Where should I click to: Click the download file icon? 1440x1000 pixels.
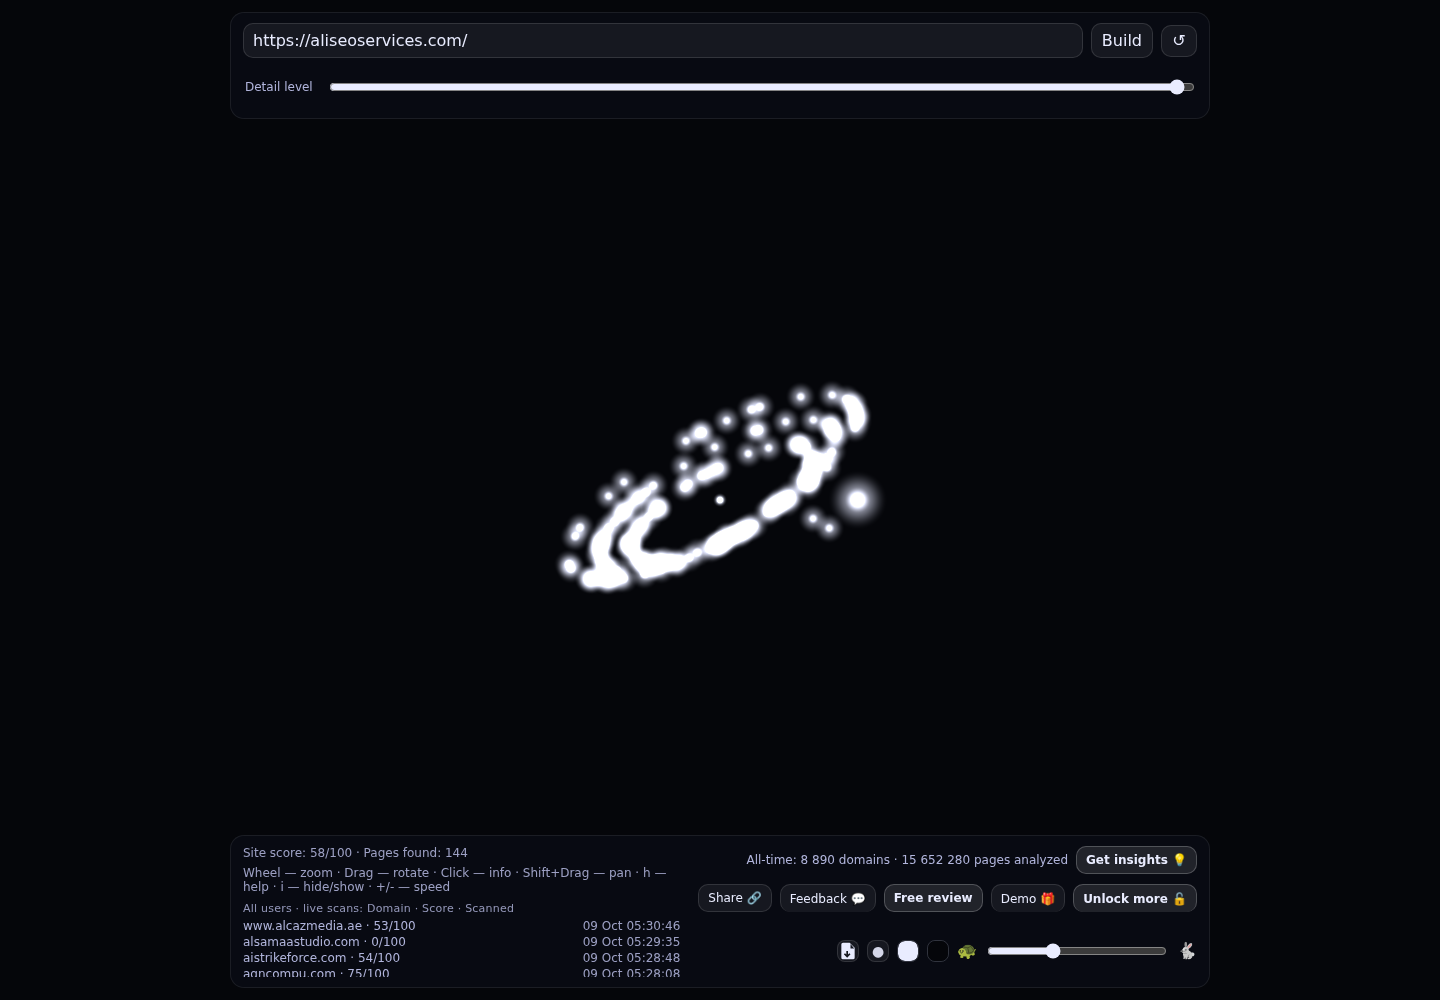(848, 951)
